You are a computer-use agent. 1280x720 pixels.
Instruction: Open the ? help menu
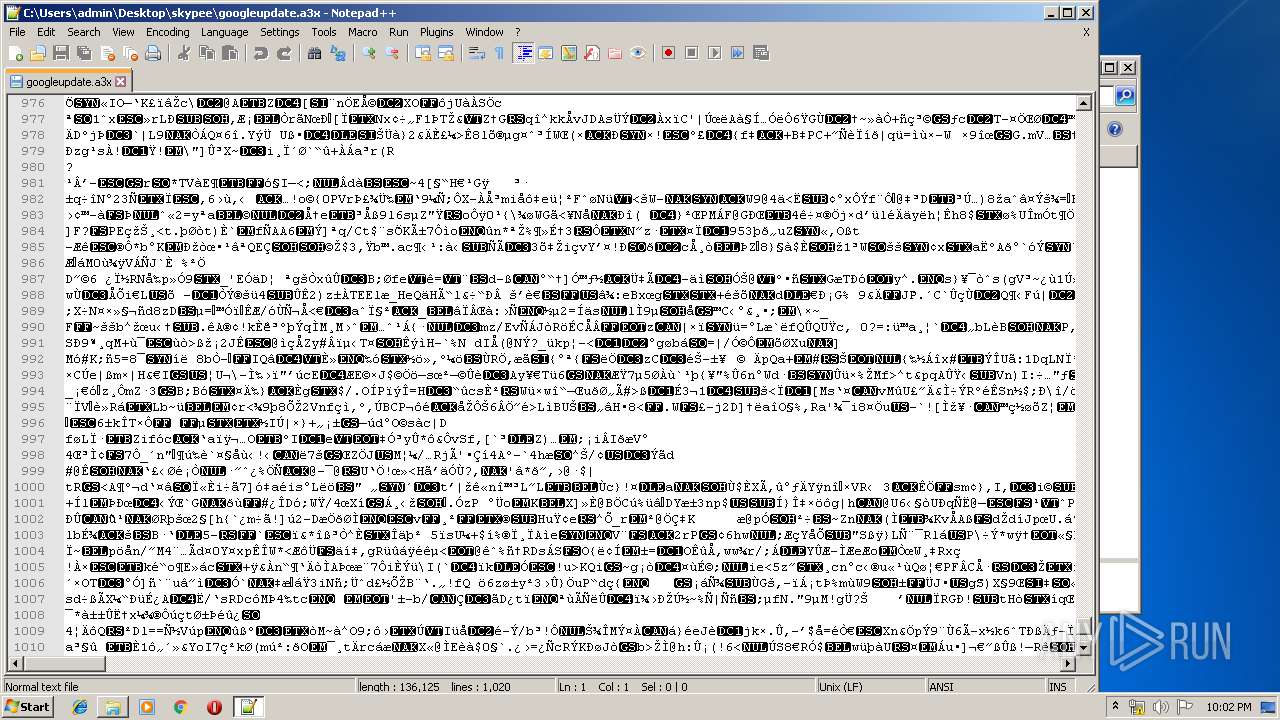(517, 32)
